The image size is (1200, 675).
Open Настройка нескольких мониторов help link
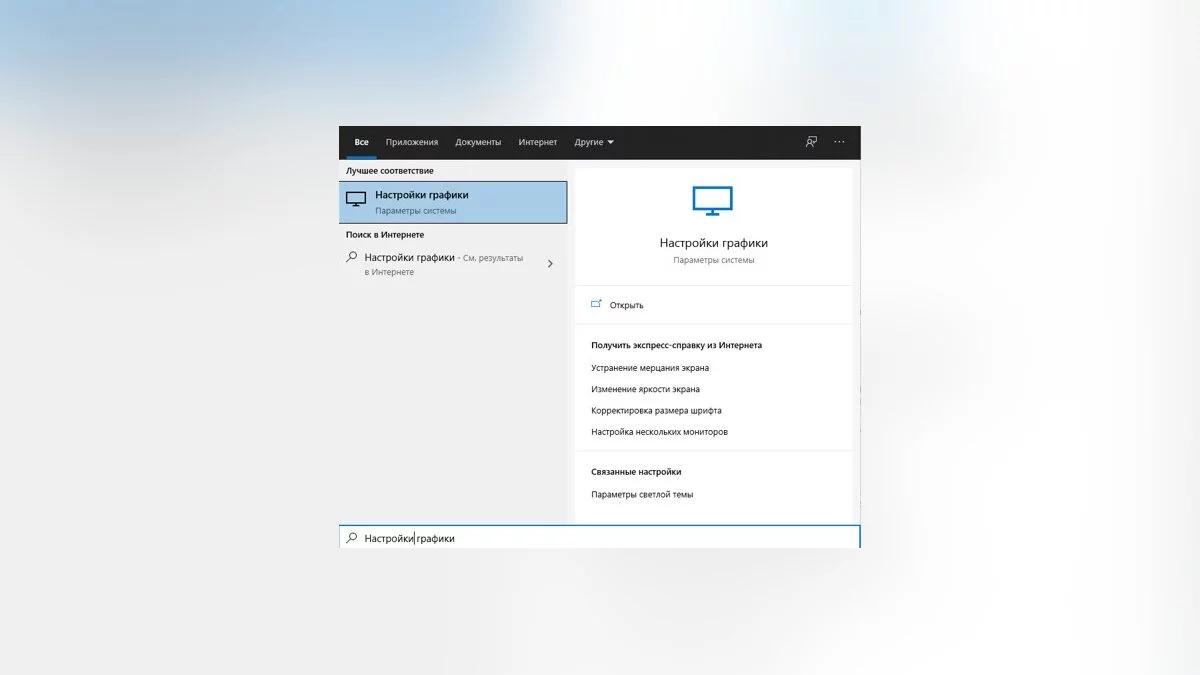659,432
